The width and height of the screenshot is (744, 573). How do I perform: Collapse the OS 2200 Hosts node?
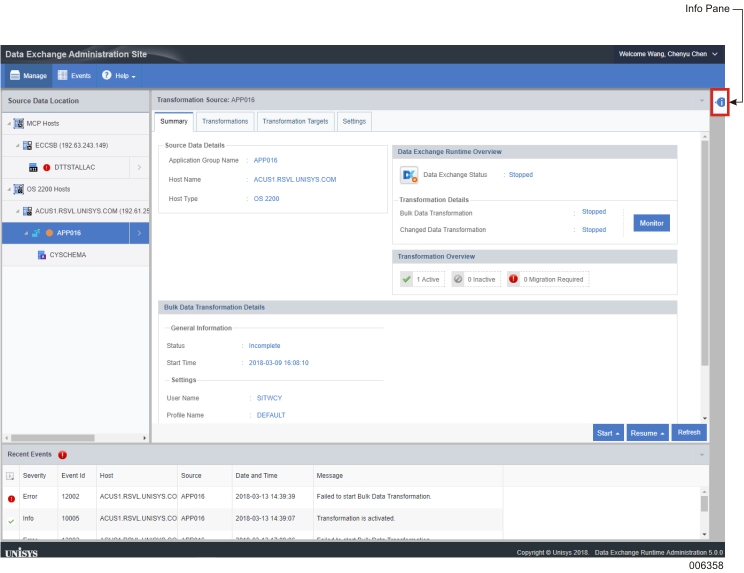coord(8,190)
